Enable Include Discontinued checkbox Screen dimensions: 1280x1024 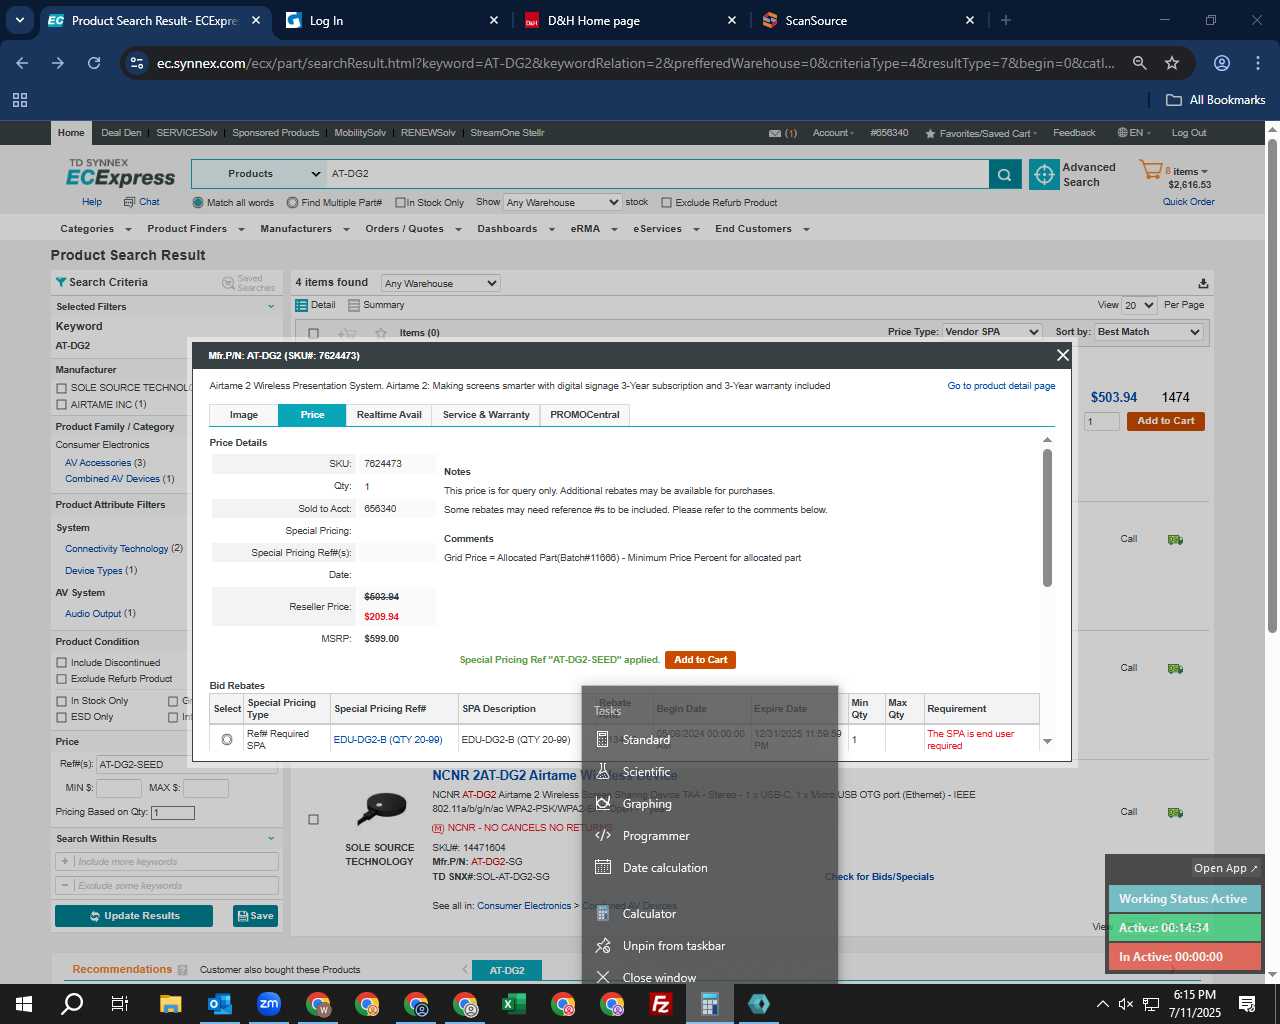click(62, 663)
